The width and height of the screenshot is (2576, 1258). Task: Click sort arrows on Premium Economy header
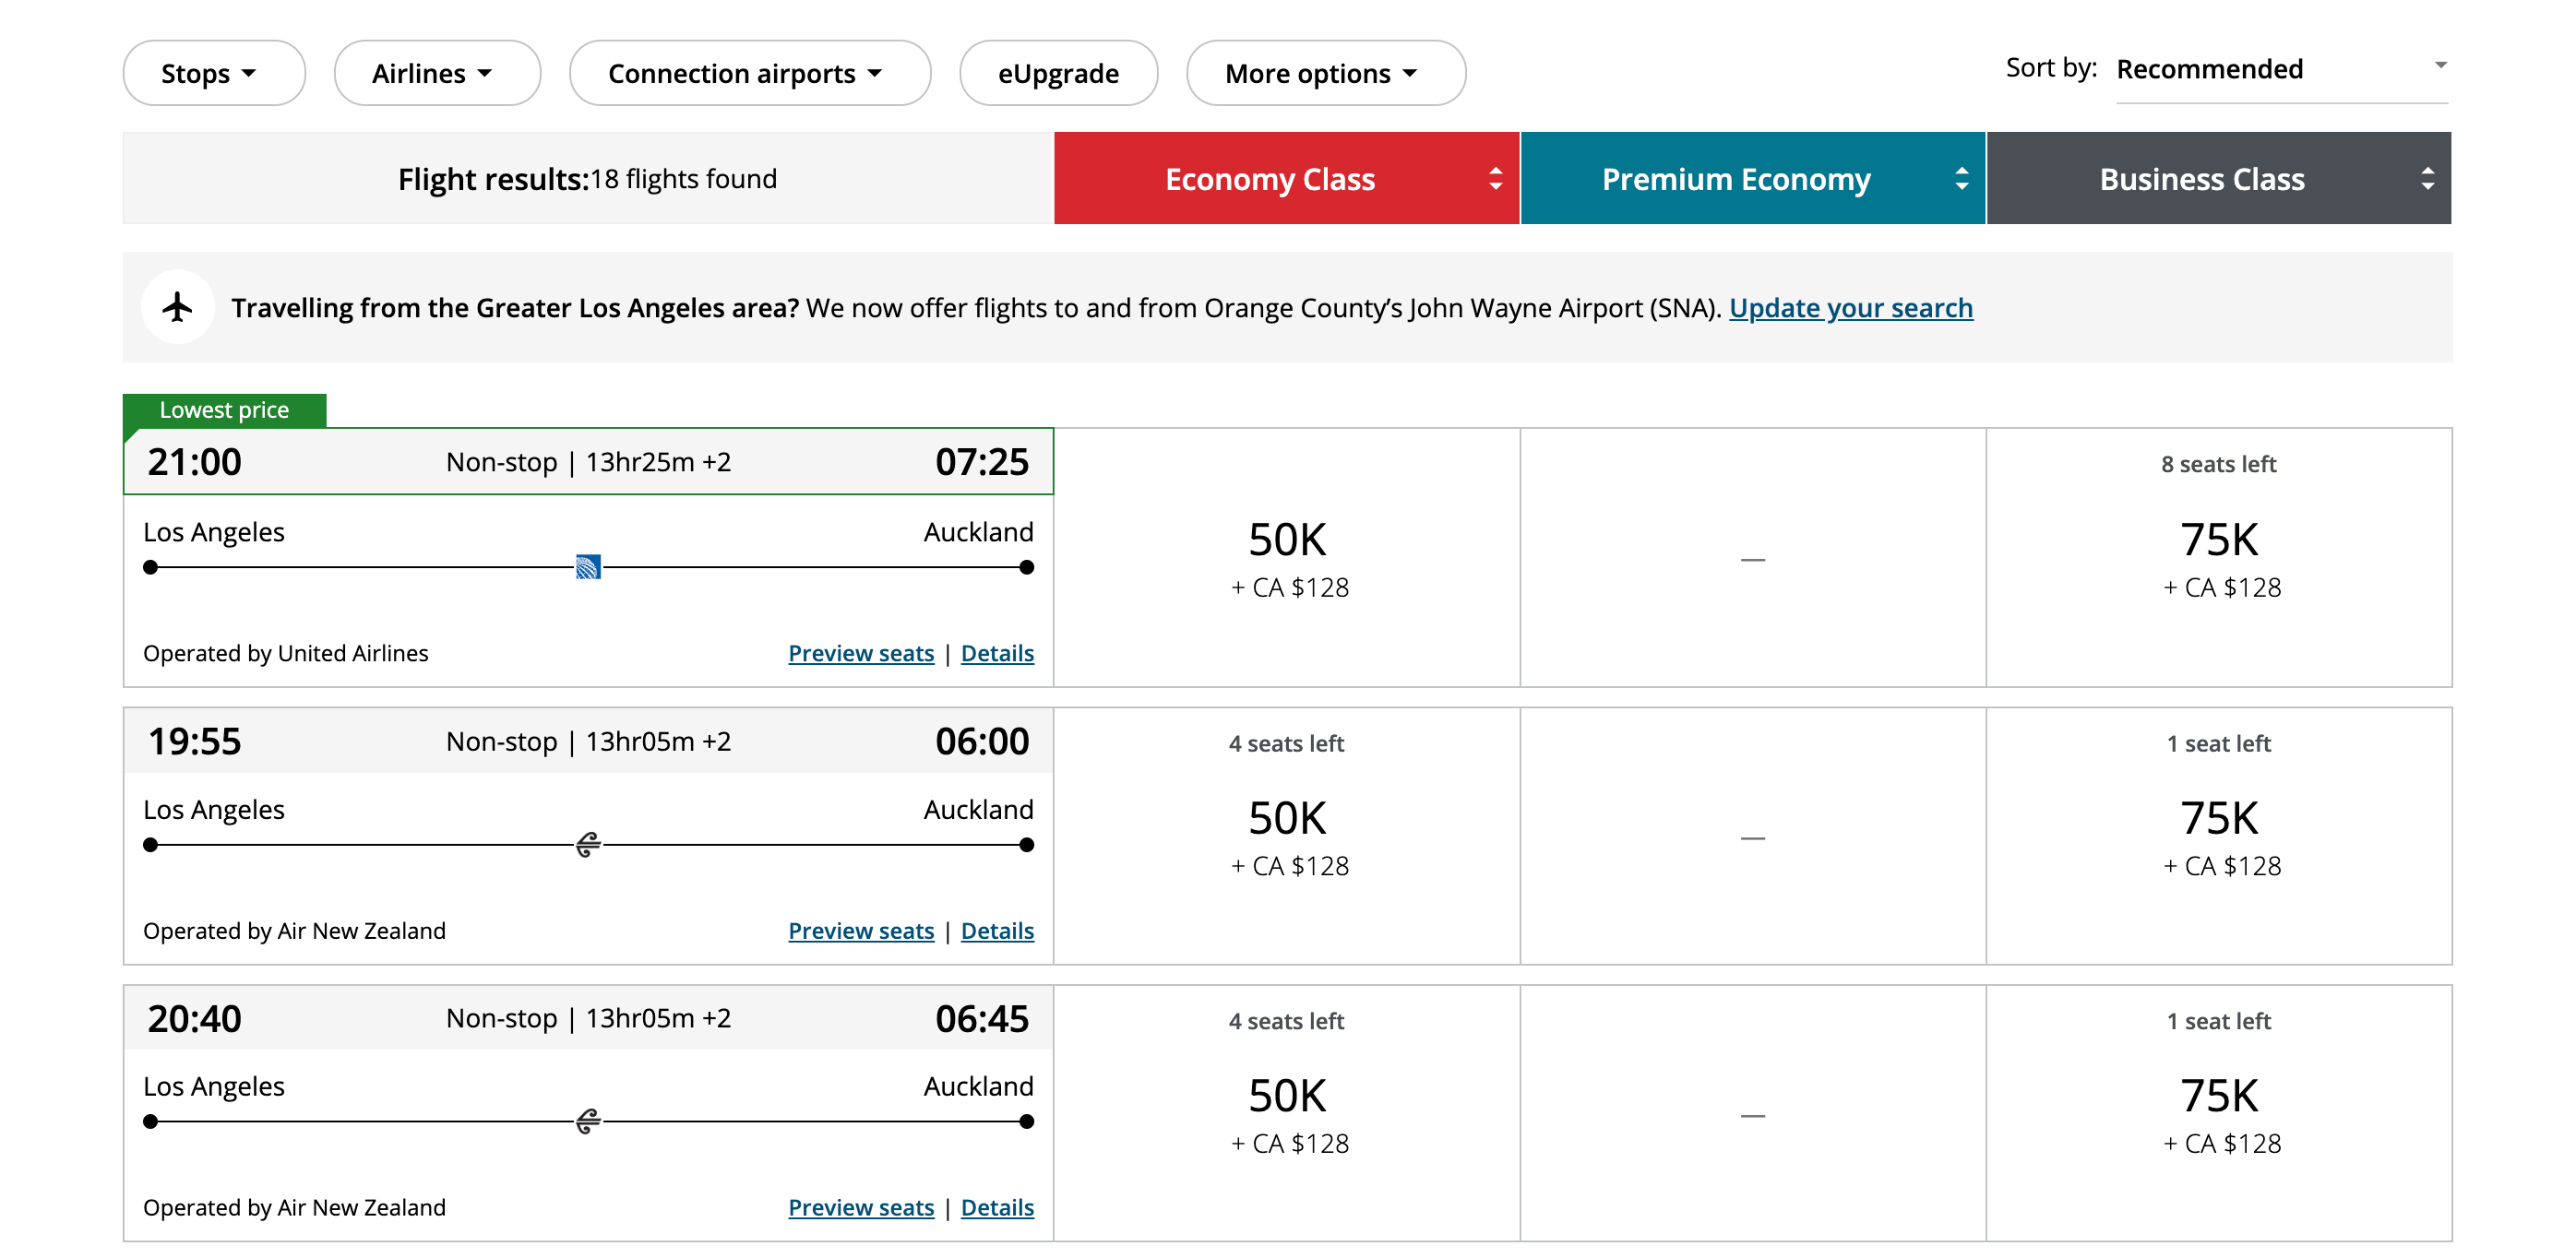pyautogui.click(x=1961, y=179)
